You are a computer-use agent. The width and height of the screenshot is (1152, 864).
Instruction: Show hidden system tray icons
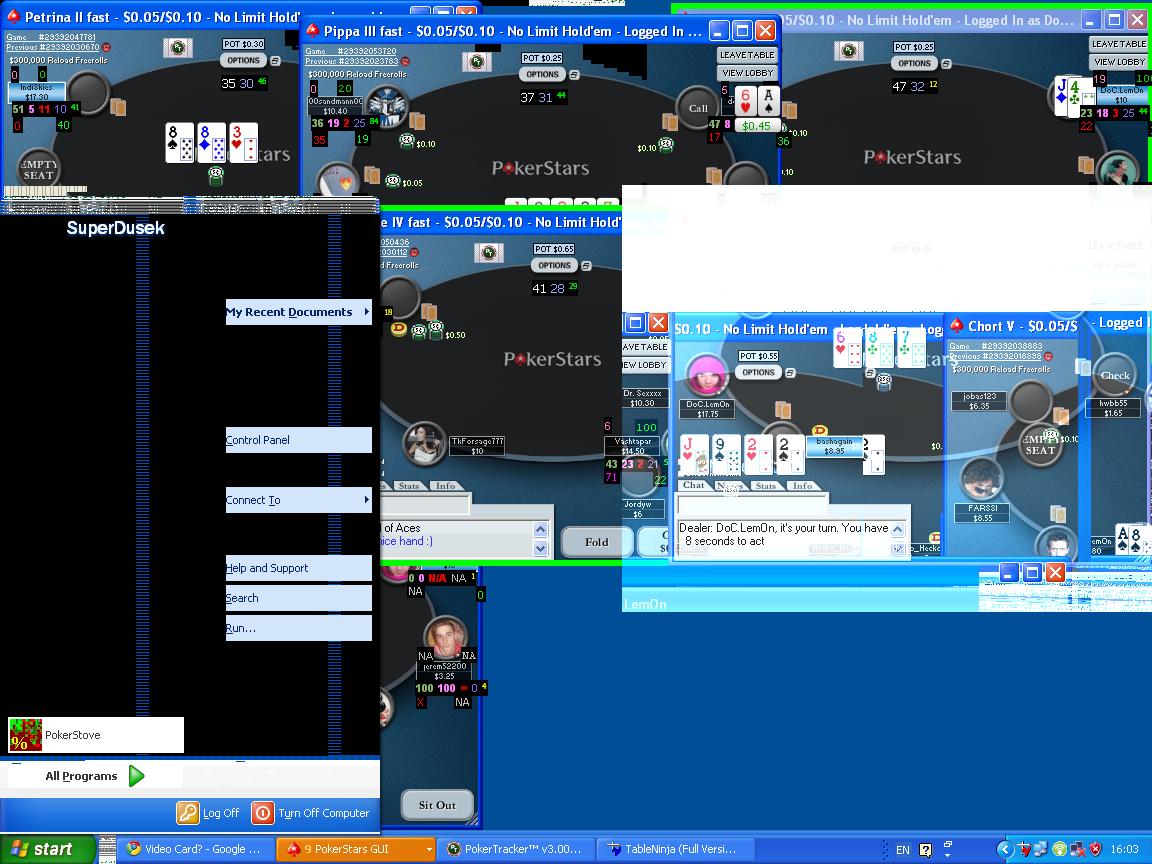tap(1004, 849)
